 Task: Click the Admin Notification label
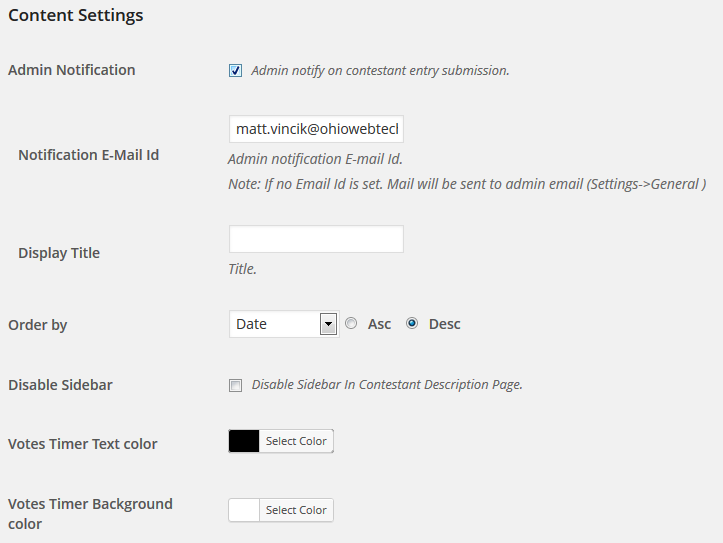71,70
